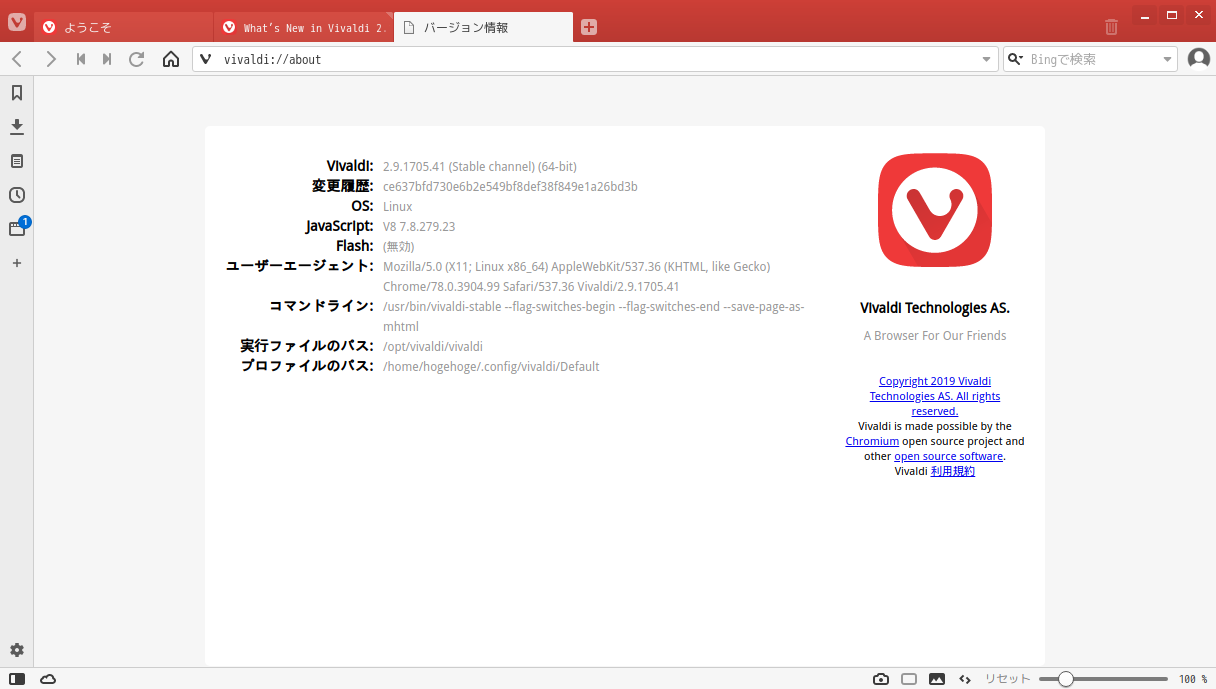
Task: Click the OS value Linux
Action: coord(398,207)
